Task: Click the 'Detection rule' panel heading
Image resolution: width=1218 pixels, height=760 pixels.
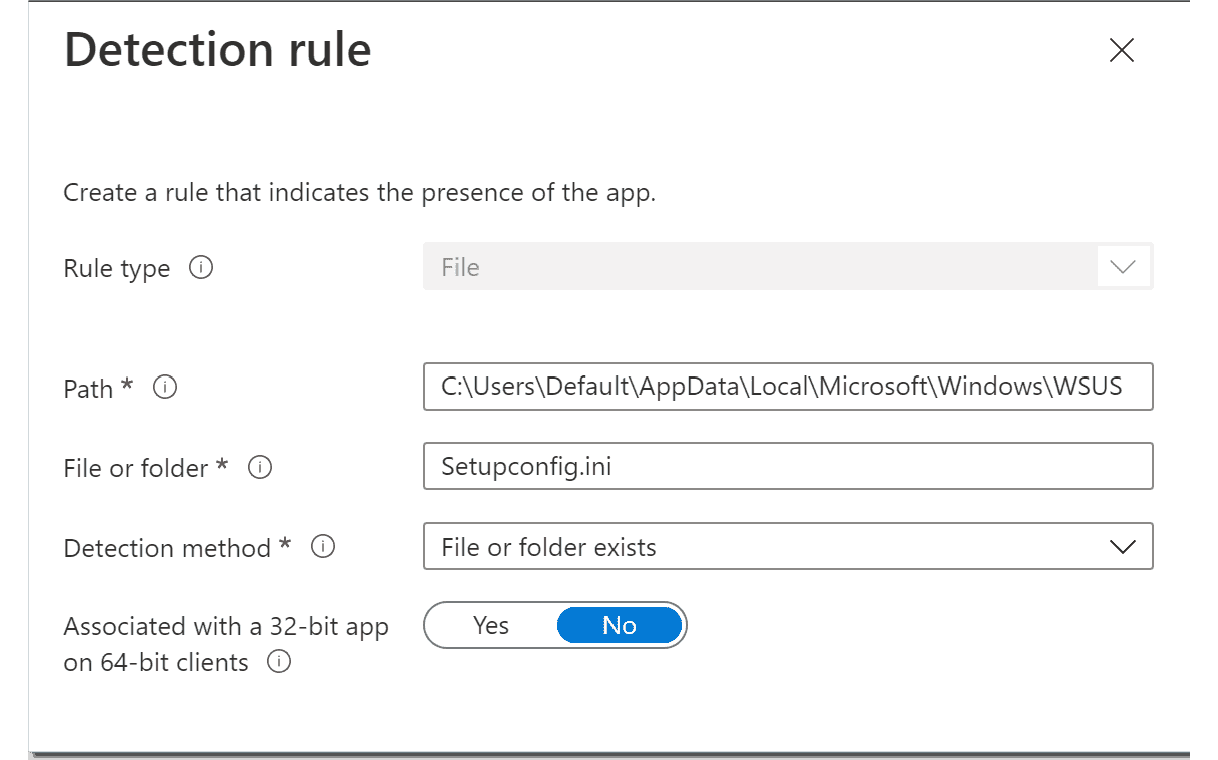Action: tap(217, 50)
